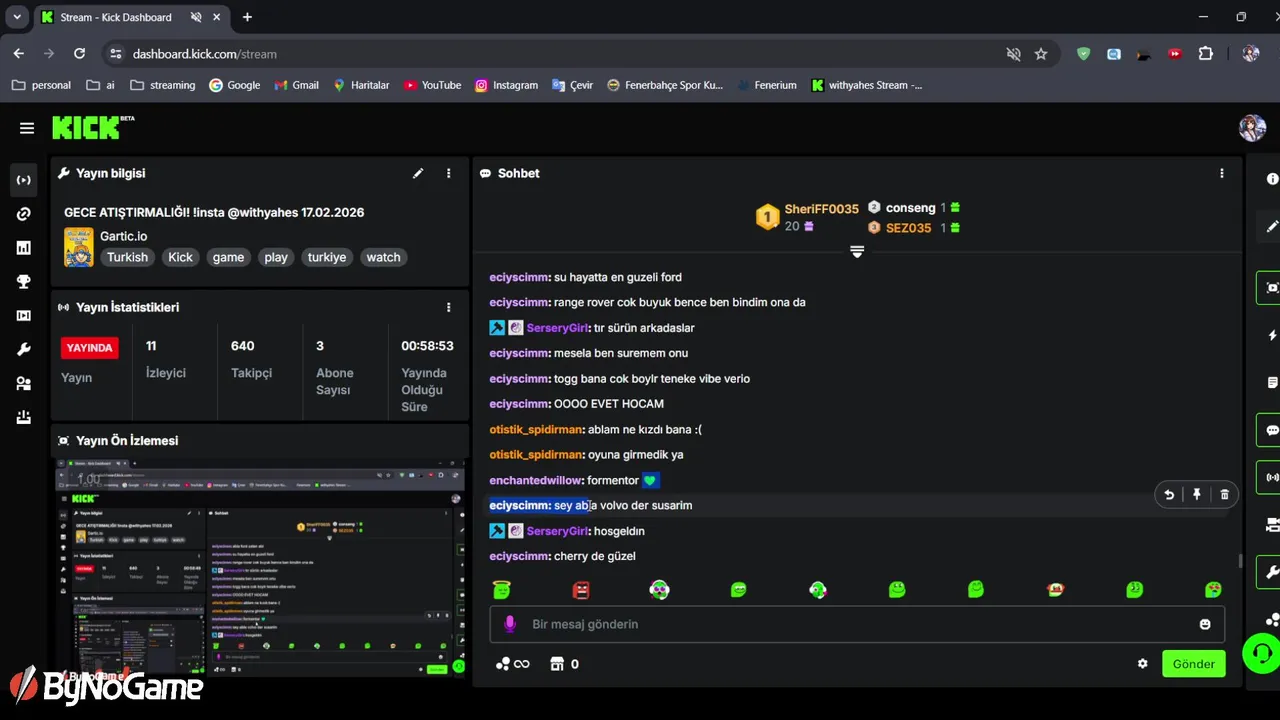Select the Stream icon in left sidebar
The image size is (1280, 720).
click(24, 180)
